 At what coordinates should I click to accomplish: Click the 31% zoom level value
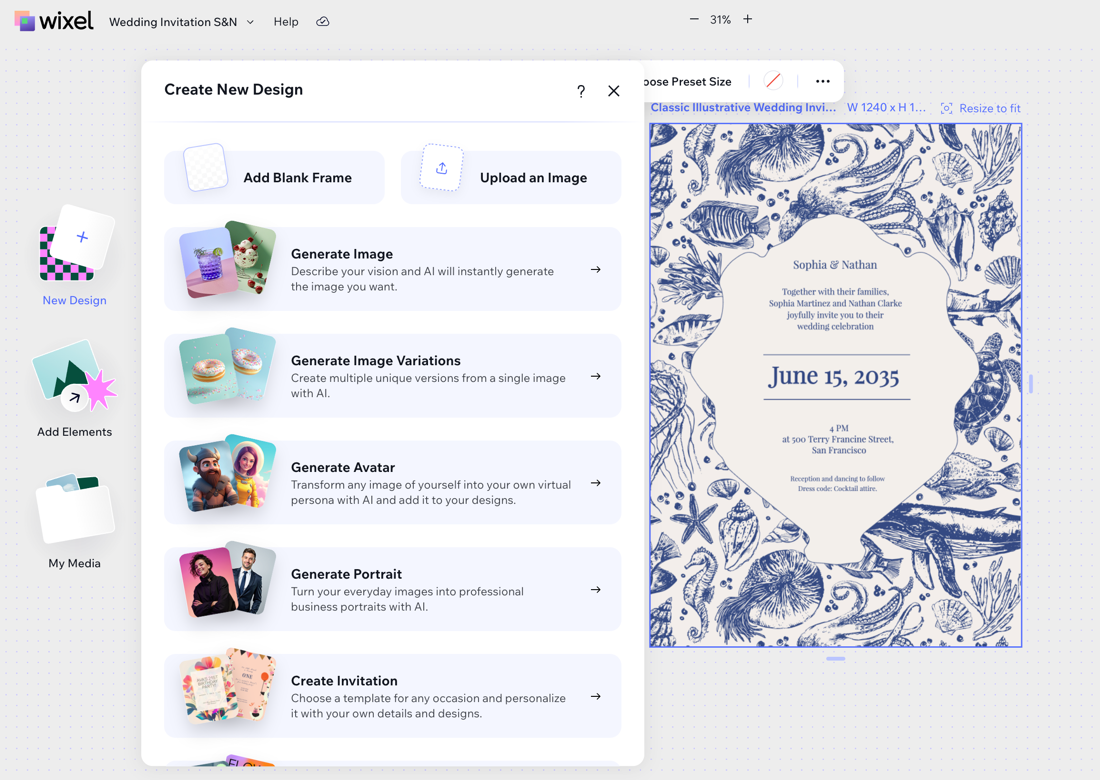(720, 20)
